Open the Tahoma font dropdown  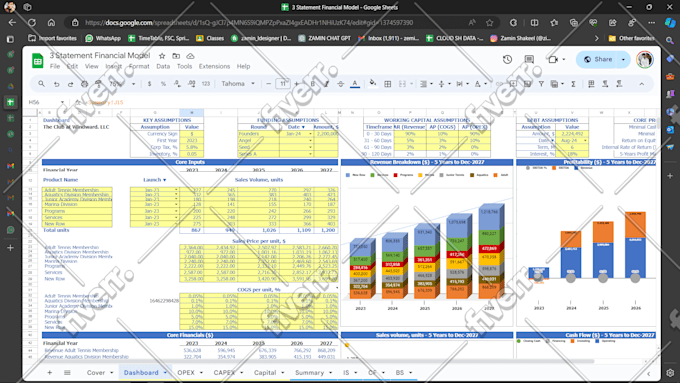coord(238,84)
